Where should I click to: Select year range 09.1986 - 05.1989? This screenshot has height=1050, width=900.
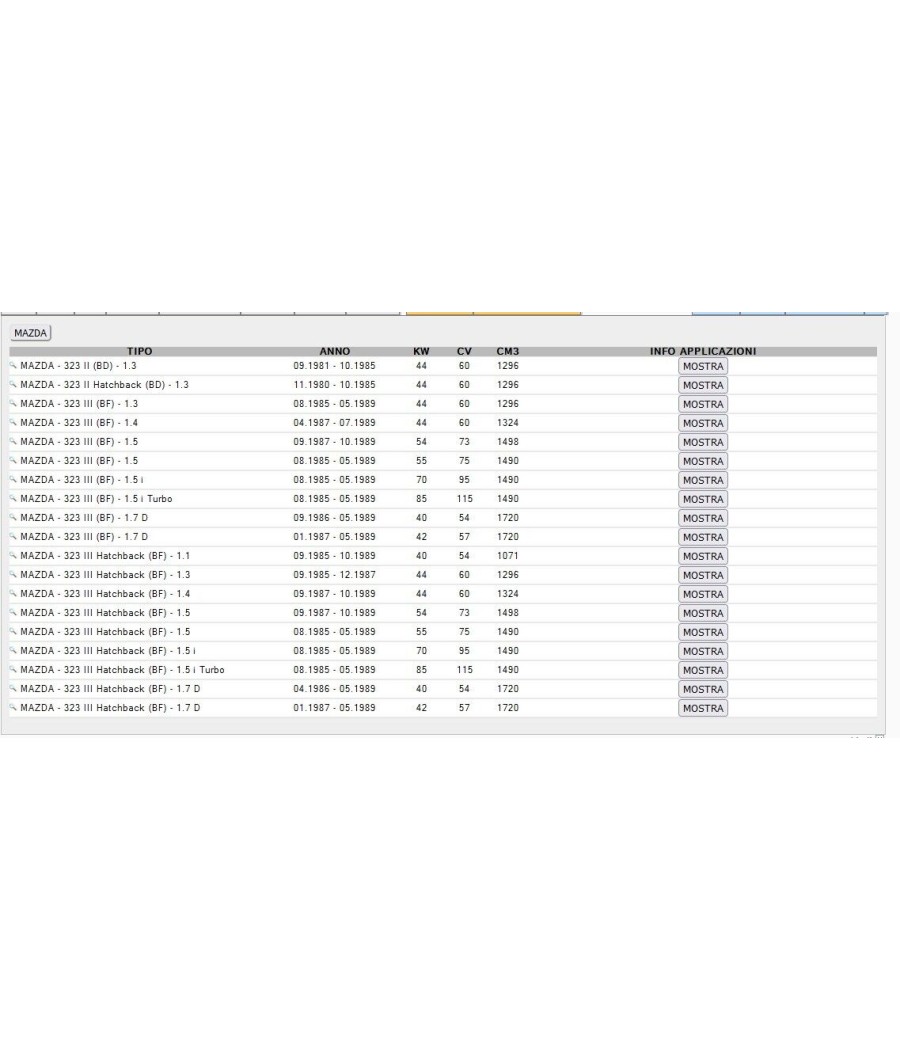point(334,518)
